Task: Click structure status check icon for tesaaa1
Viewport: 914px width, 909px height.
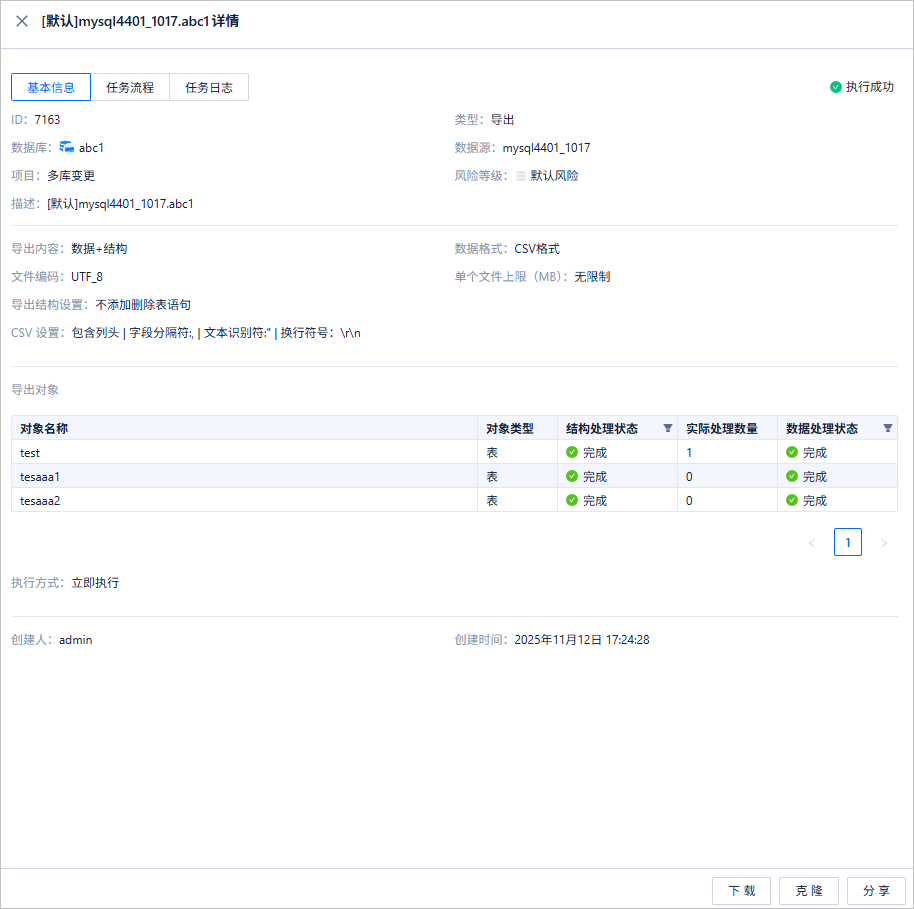Action: coord(571,476)
